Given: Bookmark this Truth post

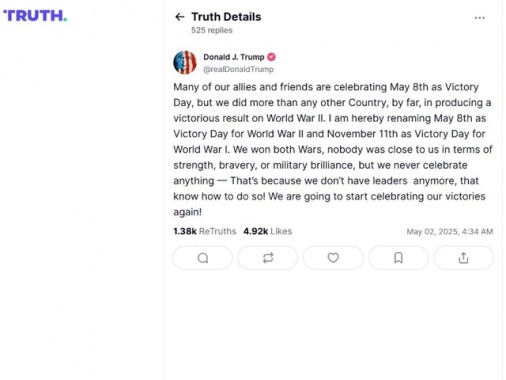Looking at the screenshot, I should [x=398, y=258].
